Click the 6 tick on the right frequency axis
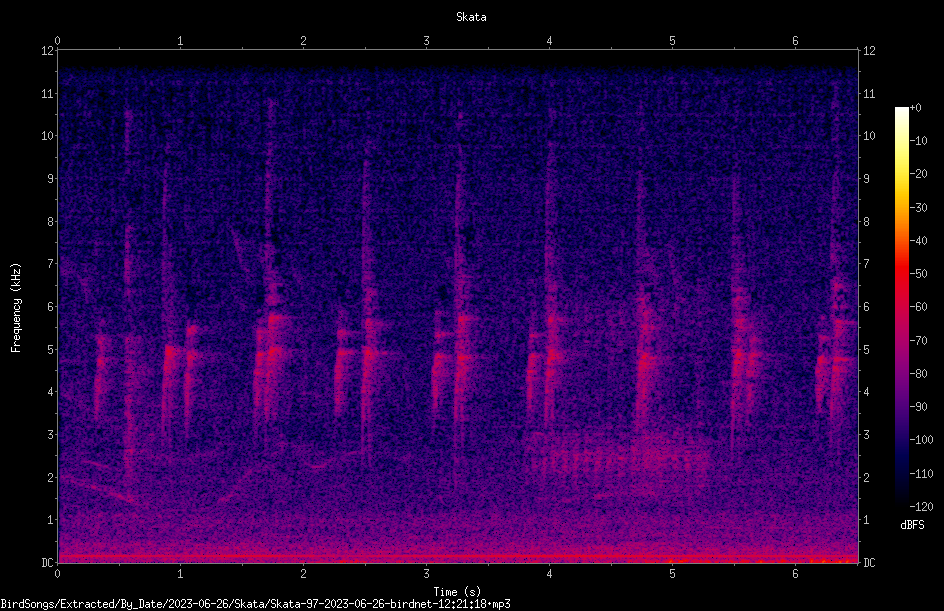Screen dimensions: 944x611 coord(866,306)
